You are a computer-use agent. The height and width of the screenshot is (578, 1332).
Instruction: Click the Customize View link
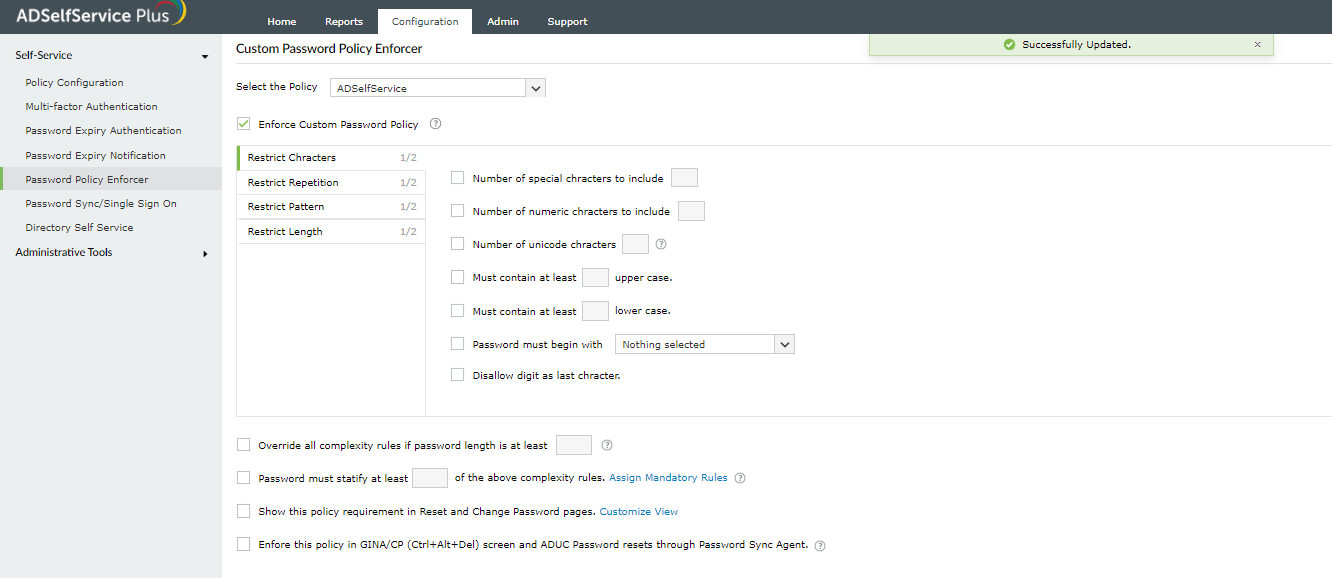[639, 511]
